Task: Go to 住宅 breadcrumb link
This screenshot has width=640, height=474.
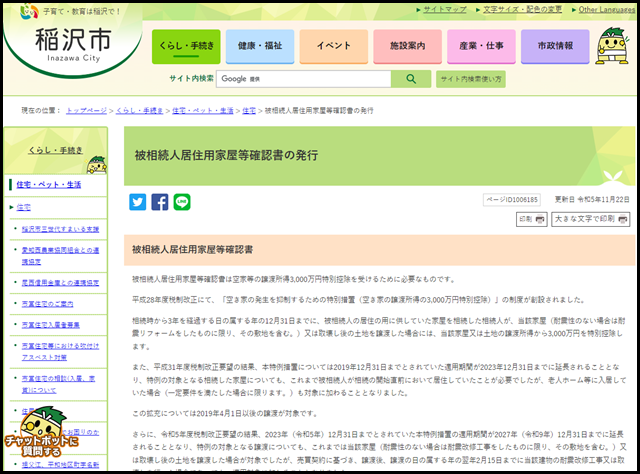Action: (249, 111)
